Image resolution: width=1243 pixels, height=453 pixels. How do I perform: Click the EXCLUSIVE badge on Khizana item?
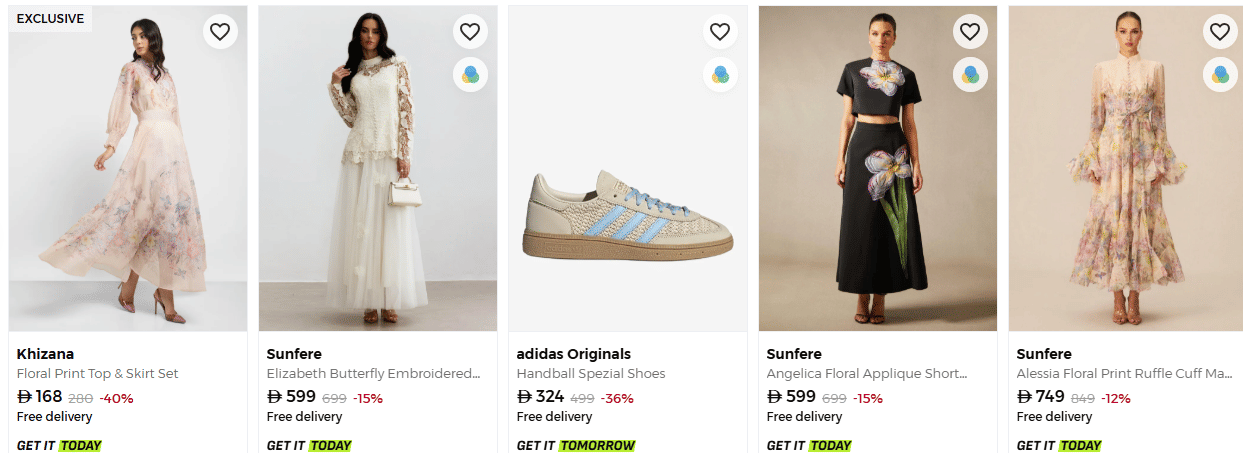(50, 19)
